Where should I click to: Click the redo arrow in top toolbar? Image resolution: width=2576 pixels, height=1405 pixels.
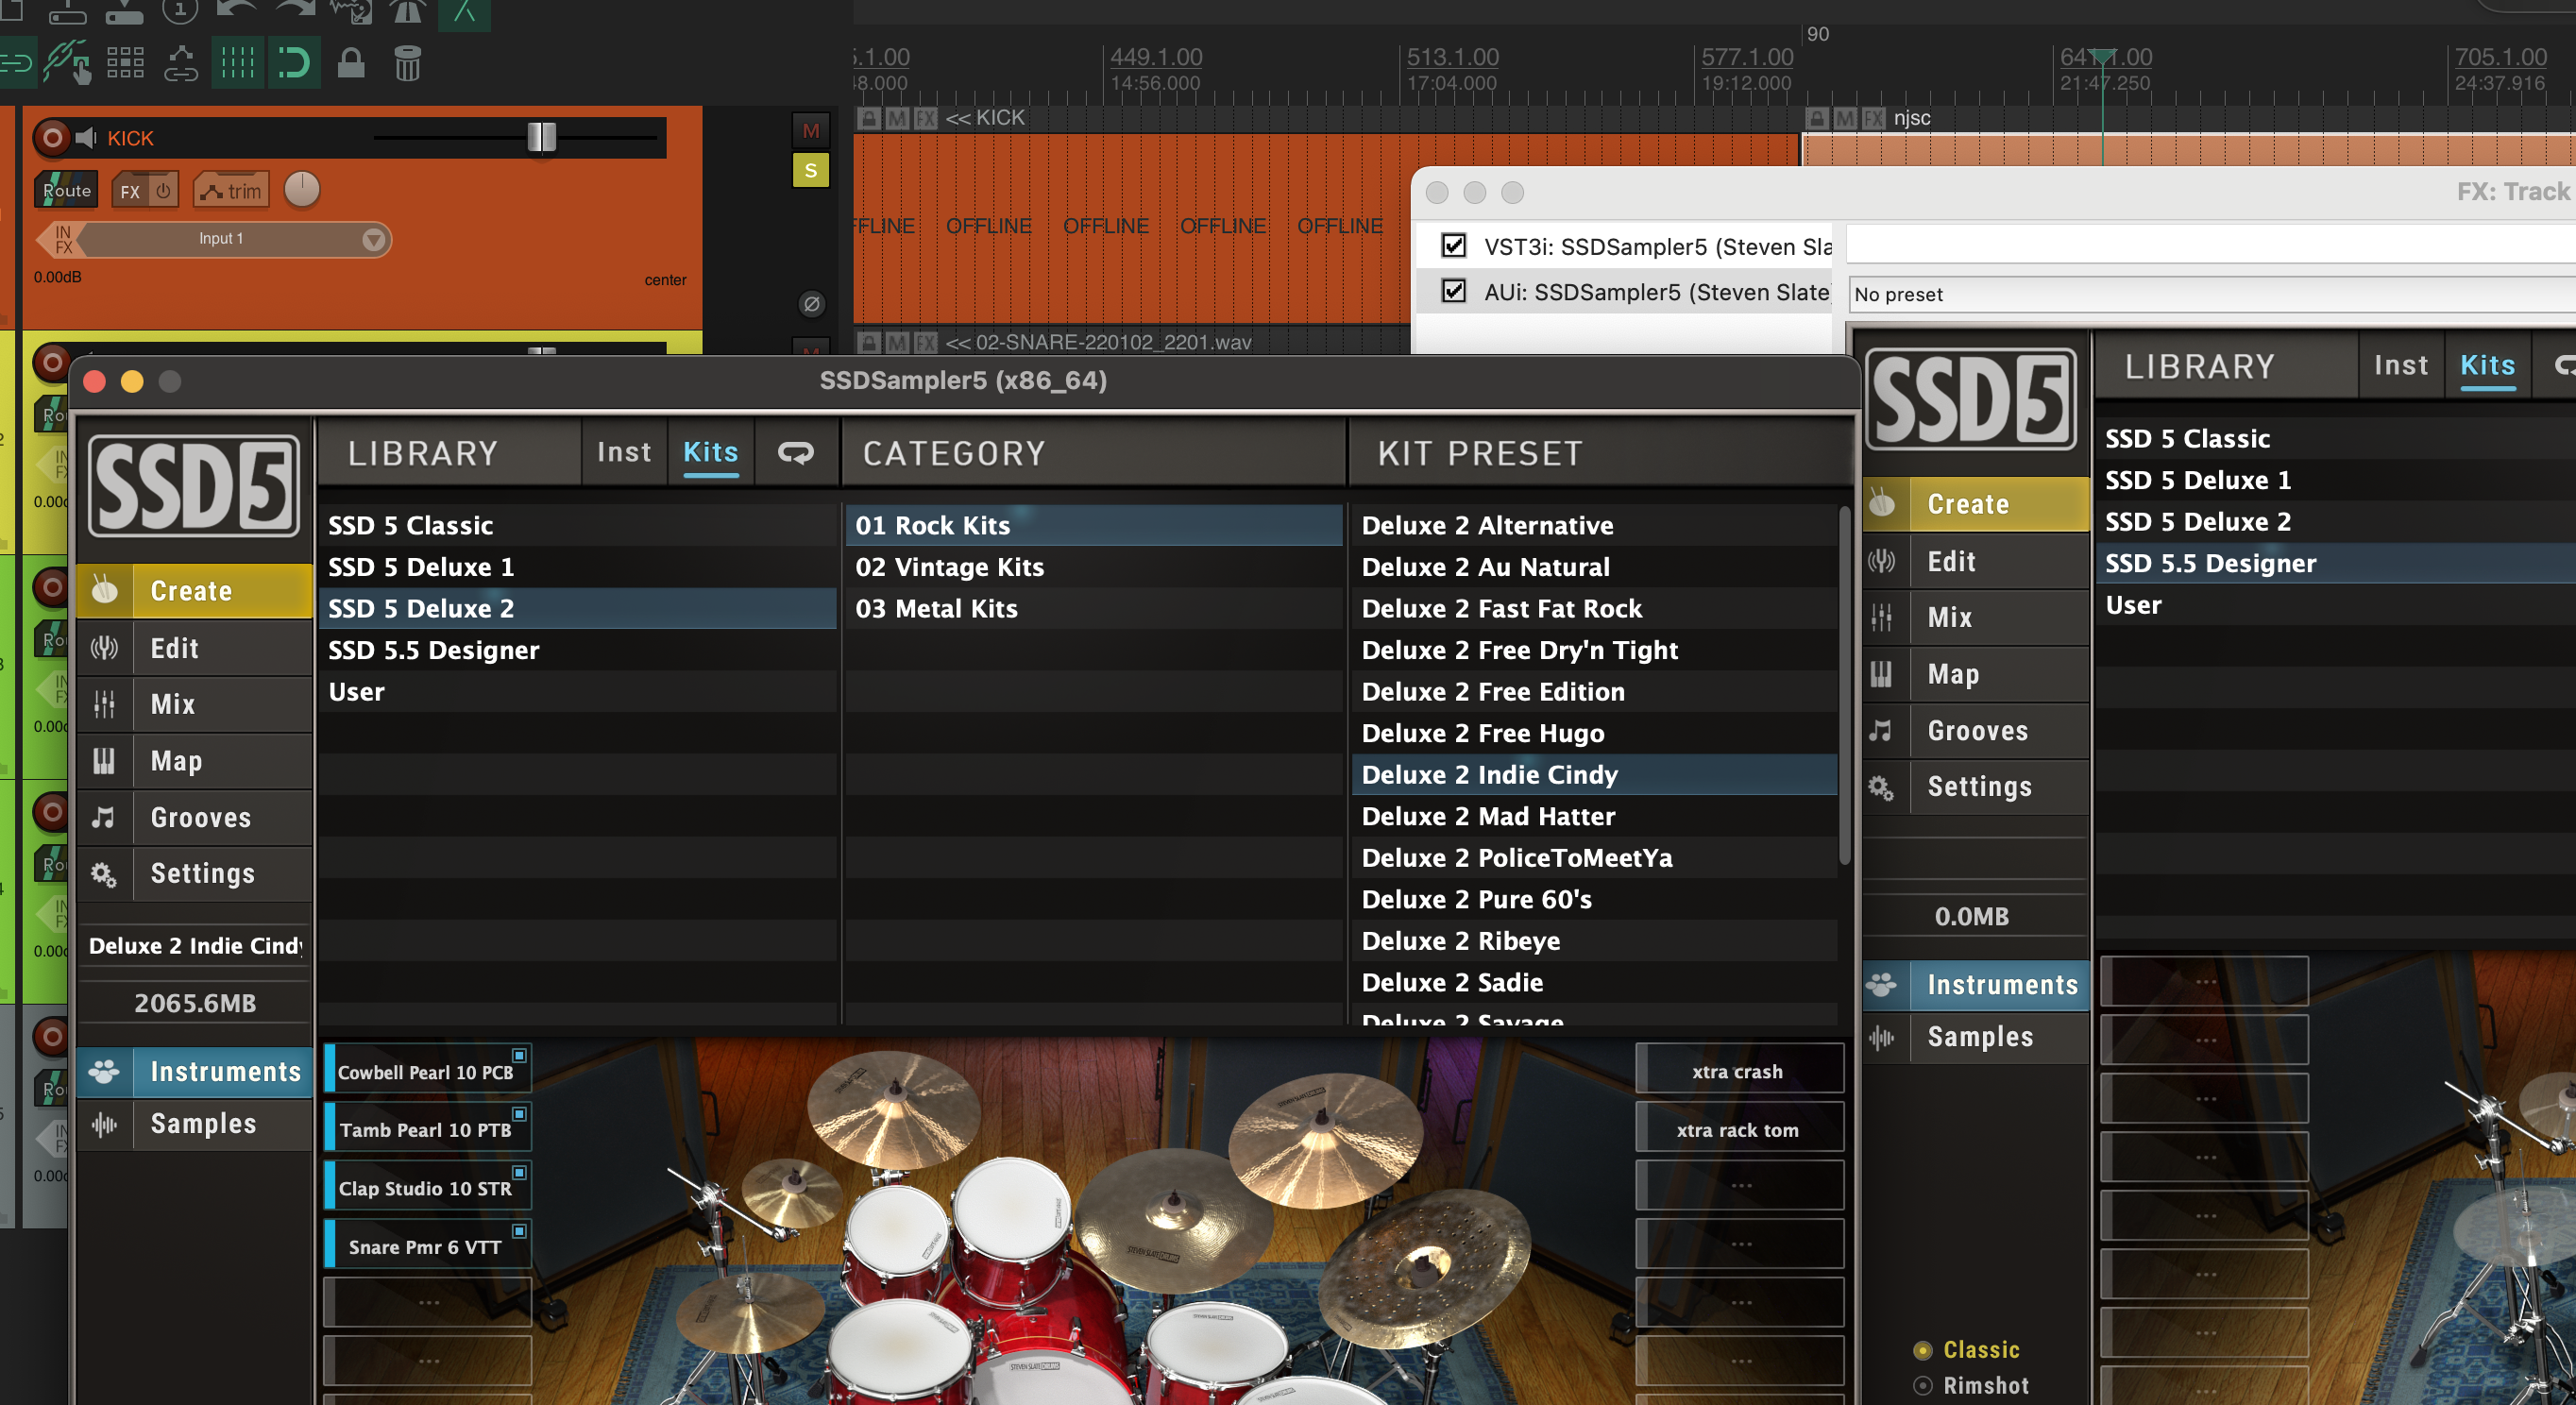pos(295,10)
